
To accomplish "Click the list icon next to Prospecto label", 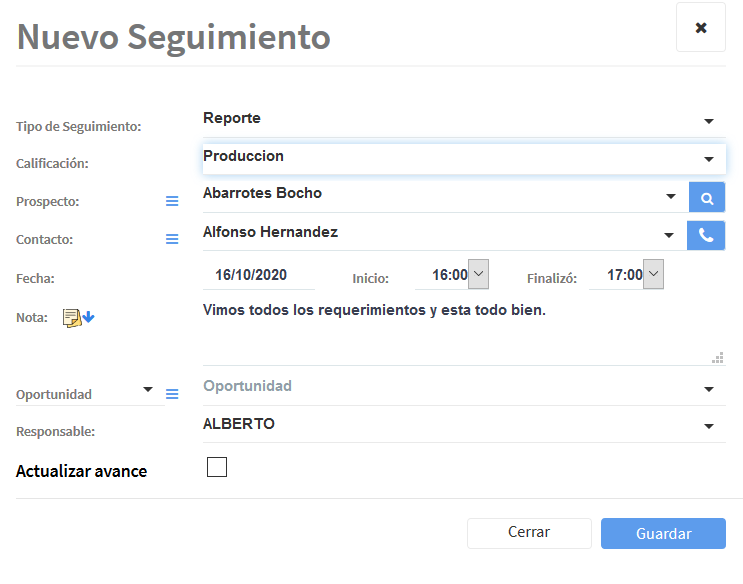I will tap(172, 202).
